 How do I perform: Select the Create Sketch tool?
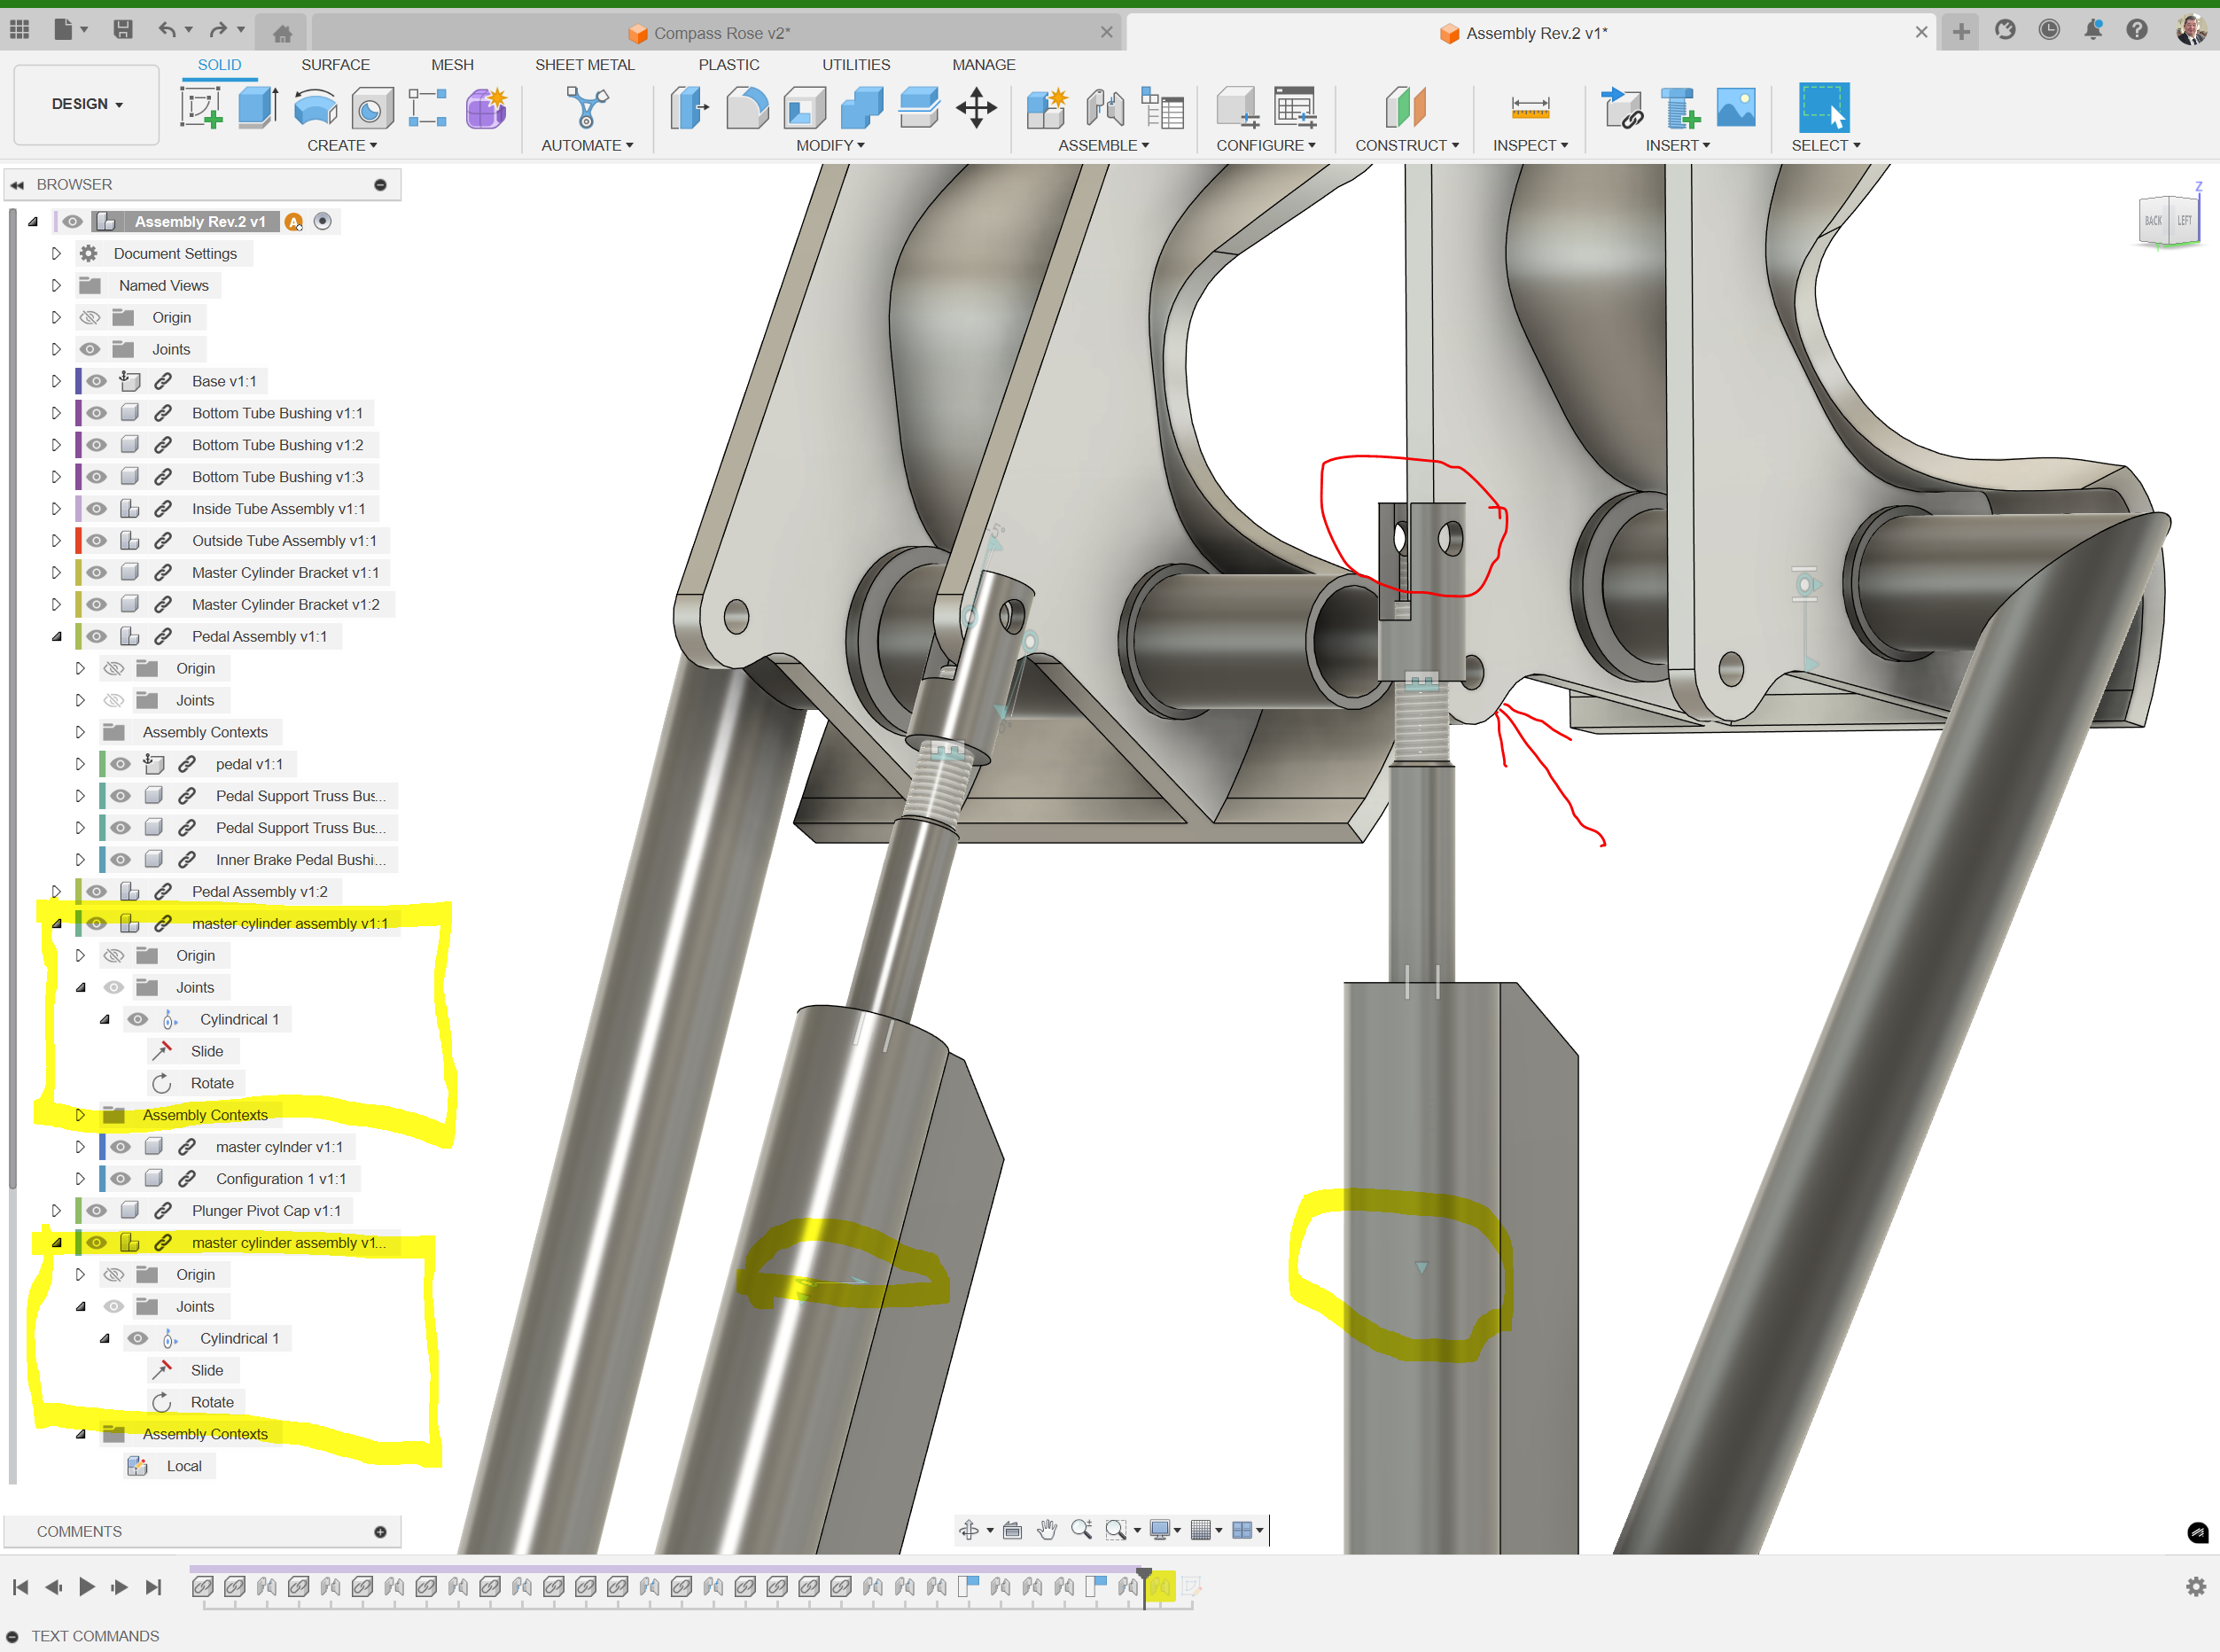(x=202, y=108)
